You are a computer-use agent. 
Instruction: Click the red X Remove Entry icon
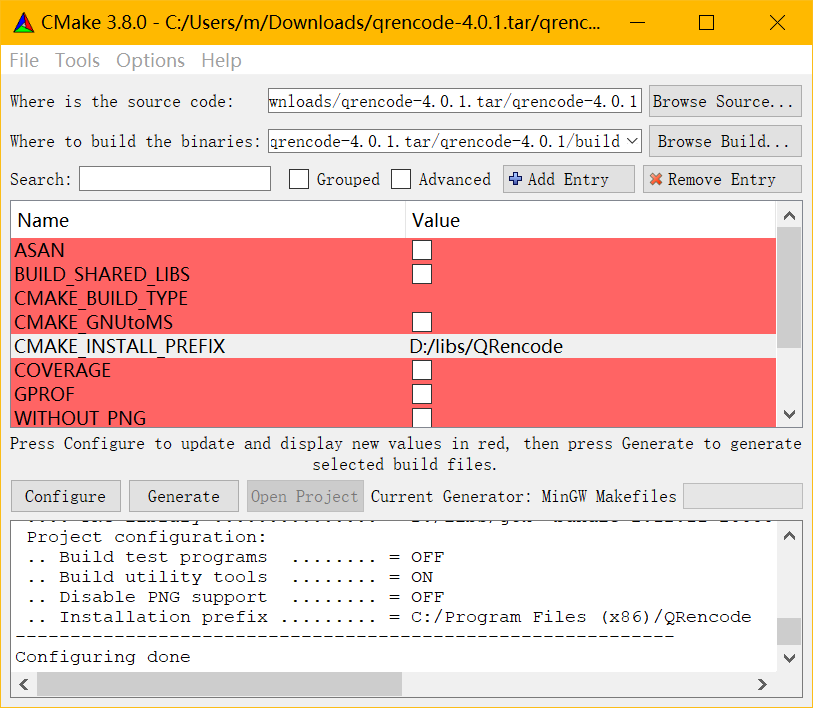pyautogui.click(x=656, y=180)
